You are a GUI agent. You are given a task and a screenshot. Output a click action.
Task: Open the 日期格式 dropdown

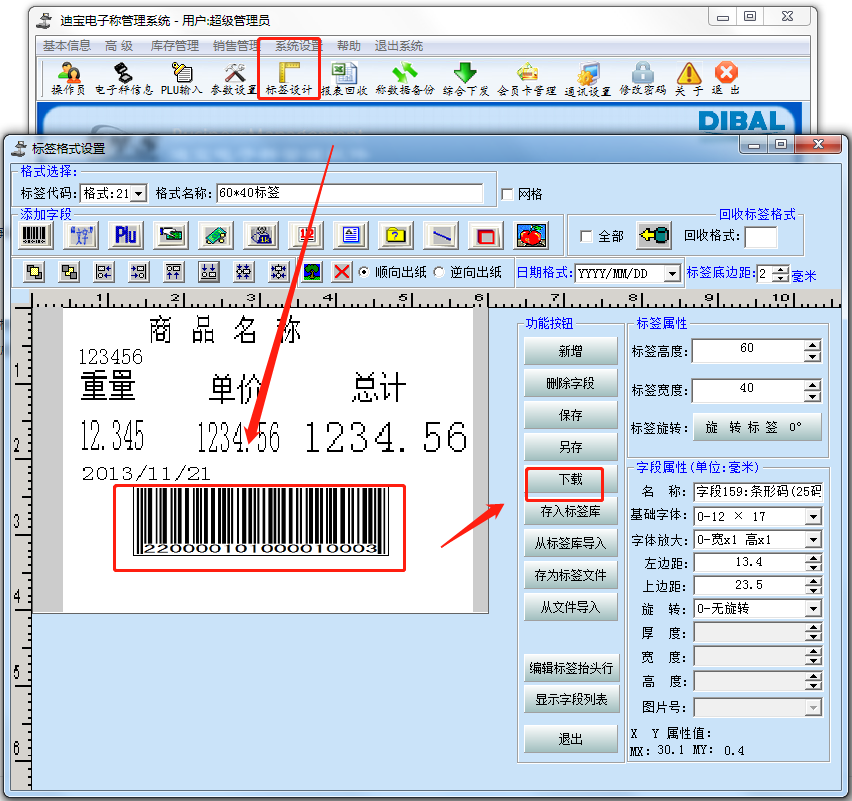[673, 273]
